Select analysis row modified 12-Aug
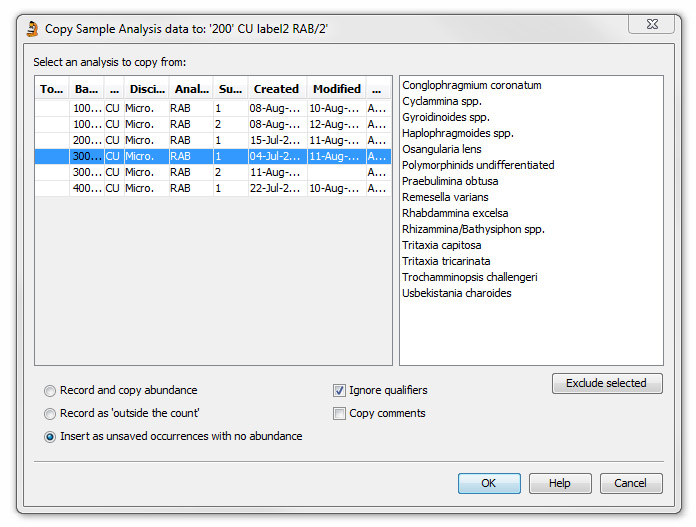Viewport: 696px width, 527px height. click(x=213, y=124)
